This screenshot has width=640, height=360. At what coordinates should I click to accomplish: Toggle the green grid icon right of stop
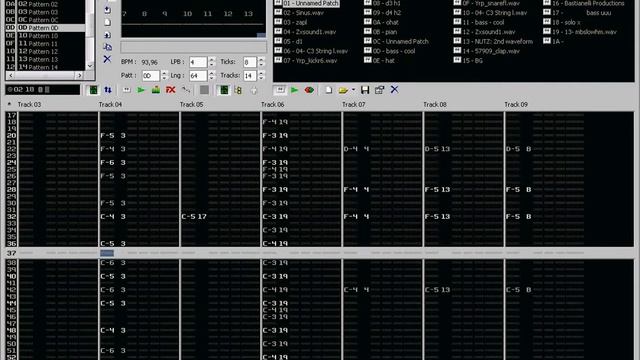pyautogui.click(x=224, y=90)
